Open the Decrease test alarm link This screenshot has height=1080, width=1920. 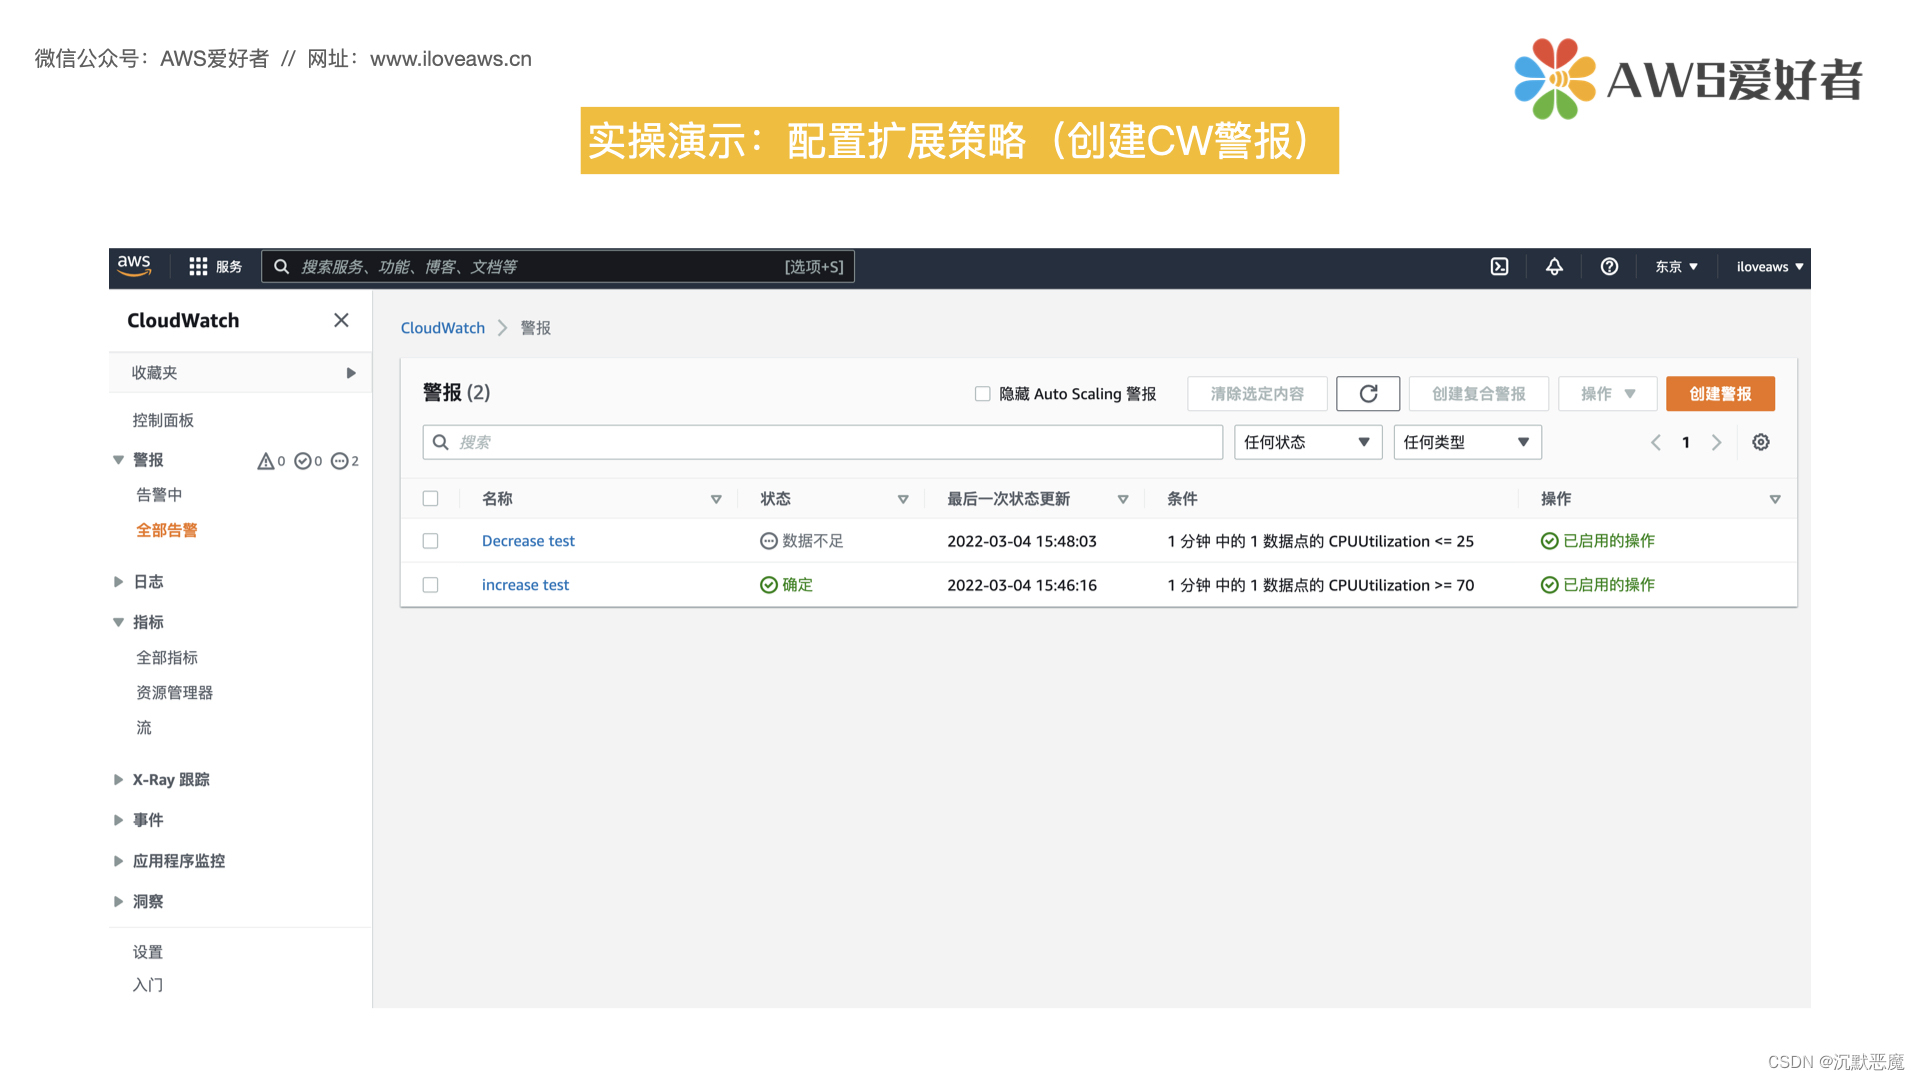[x=528, y=541]
